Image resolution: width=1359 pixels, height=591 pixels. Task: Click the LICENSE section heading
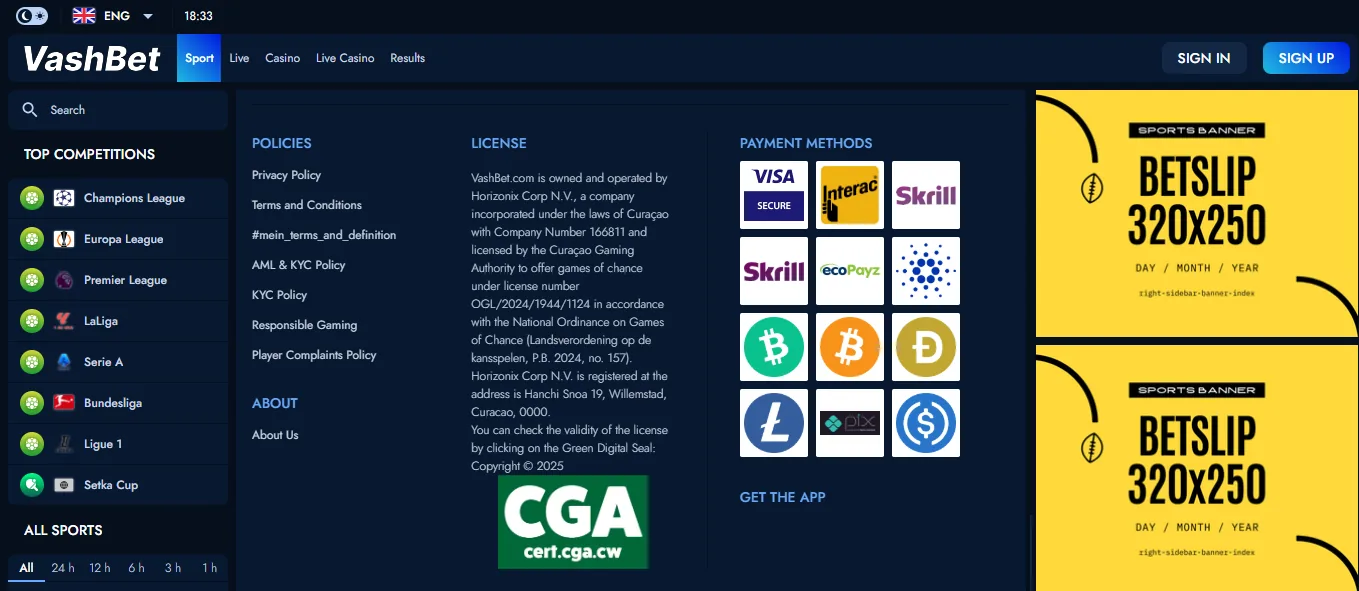coord(499,143)
